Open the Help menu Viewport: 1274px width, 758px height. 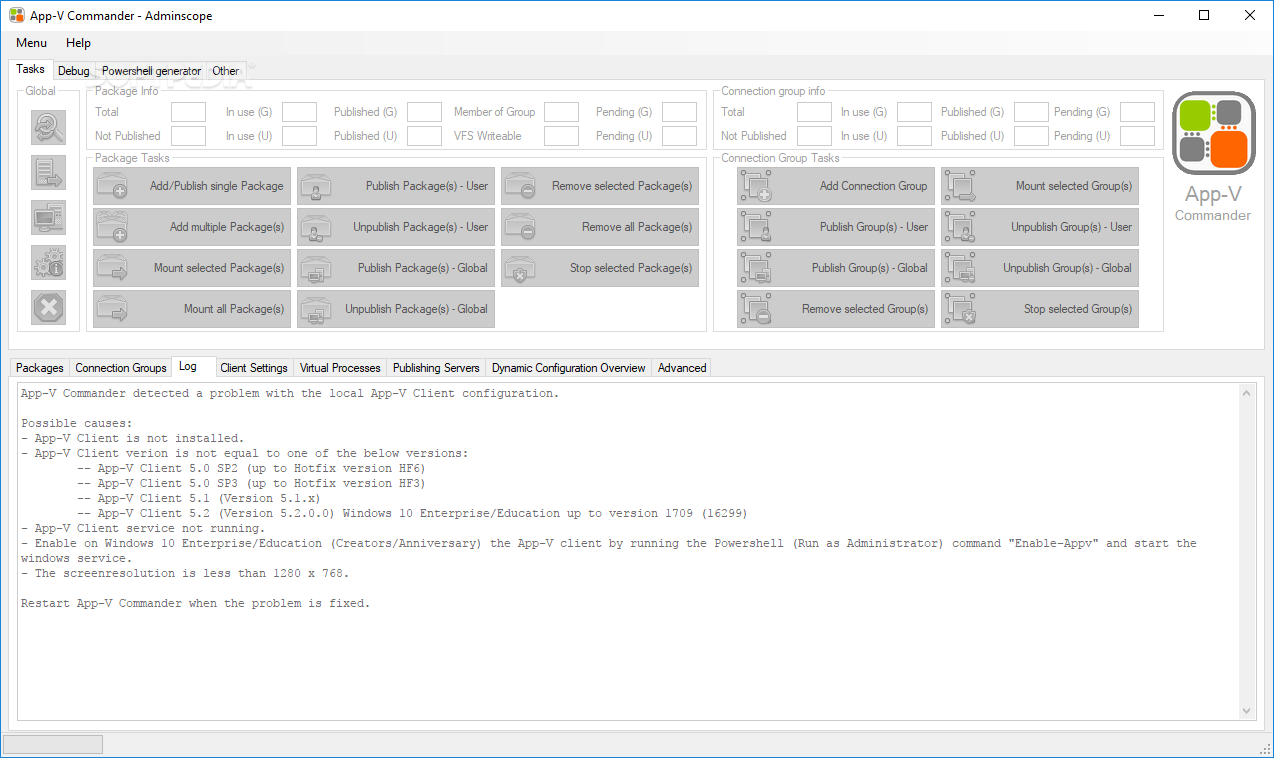point(78,43)
